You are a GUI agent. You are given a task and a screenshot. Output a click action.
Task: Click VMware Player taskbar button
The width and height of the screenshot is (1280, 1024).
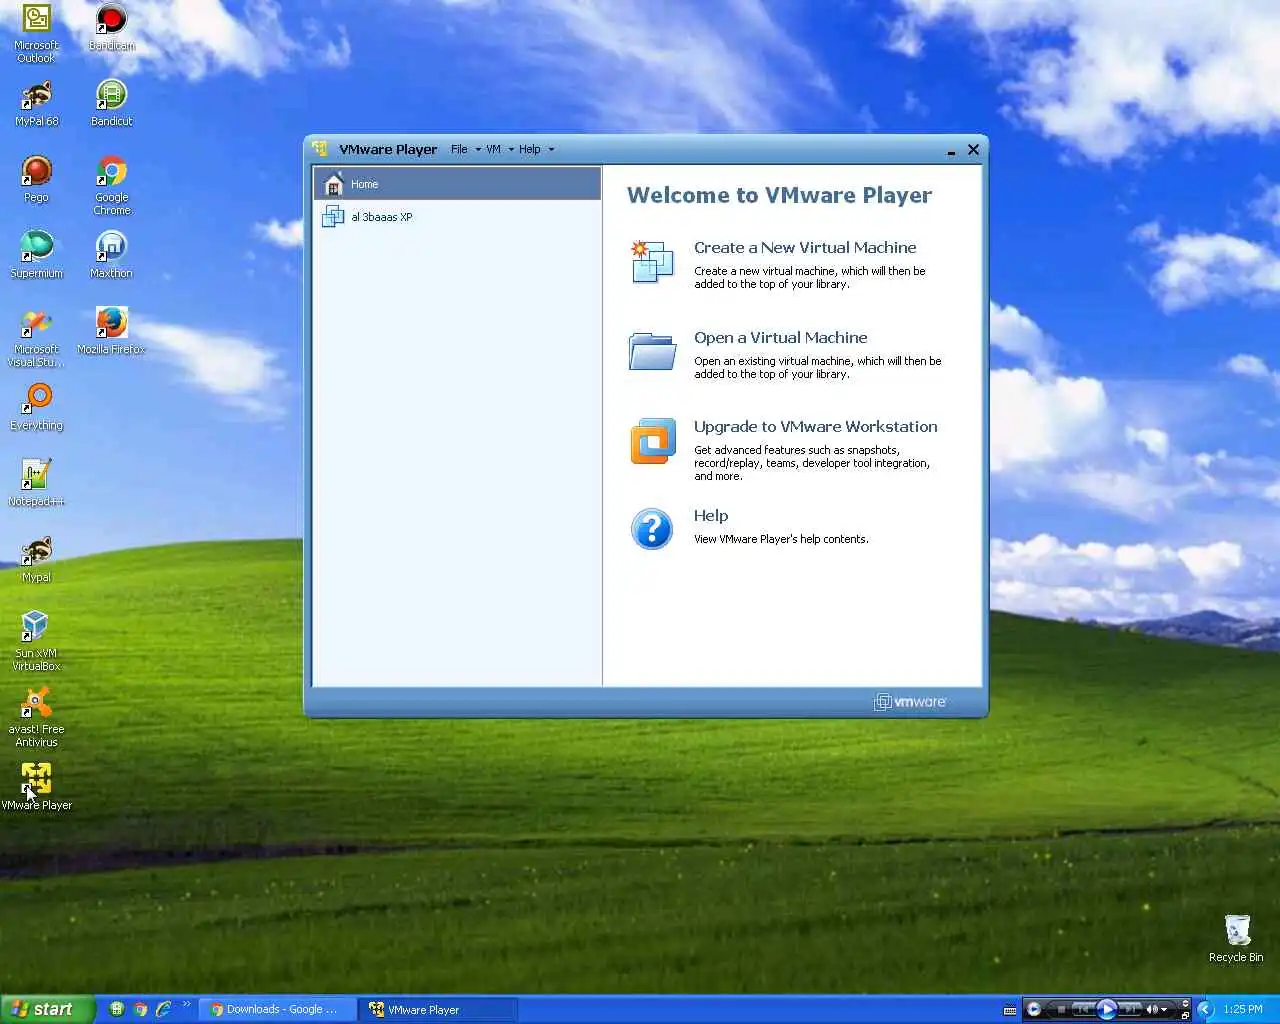point(440,1009)
